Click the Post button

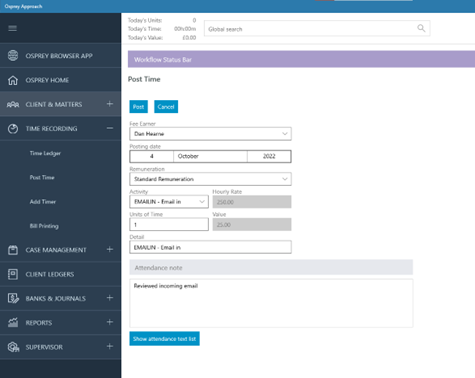(138, 107)
